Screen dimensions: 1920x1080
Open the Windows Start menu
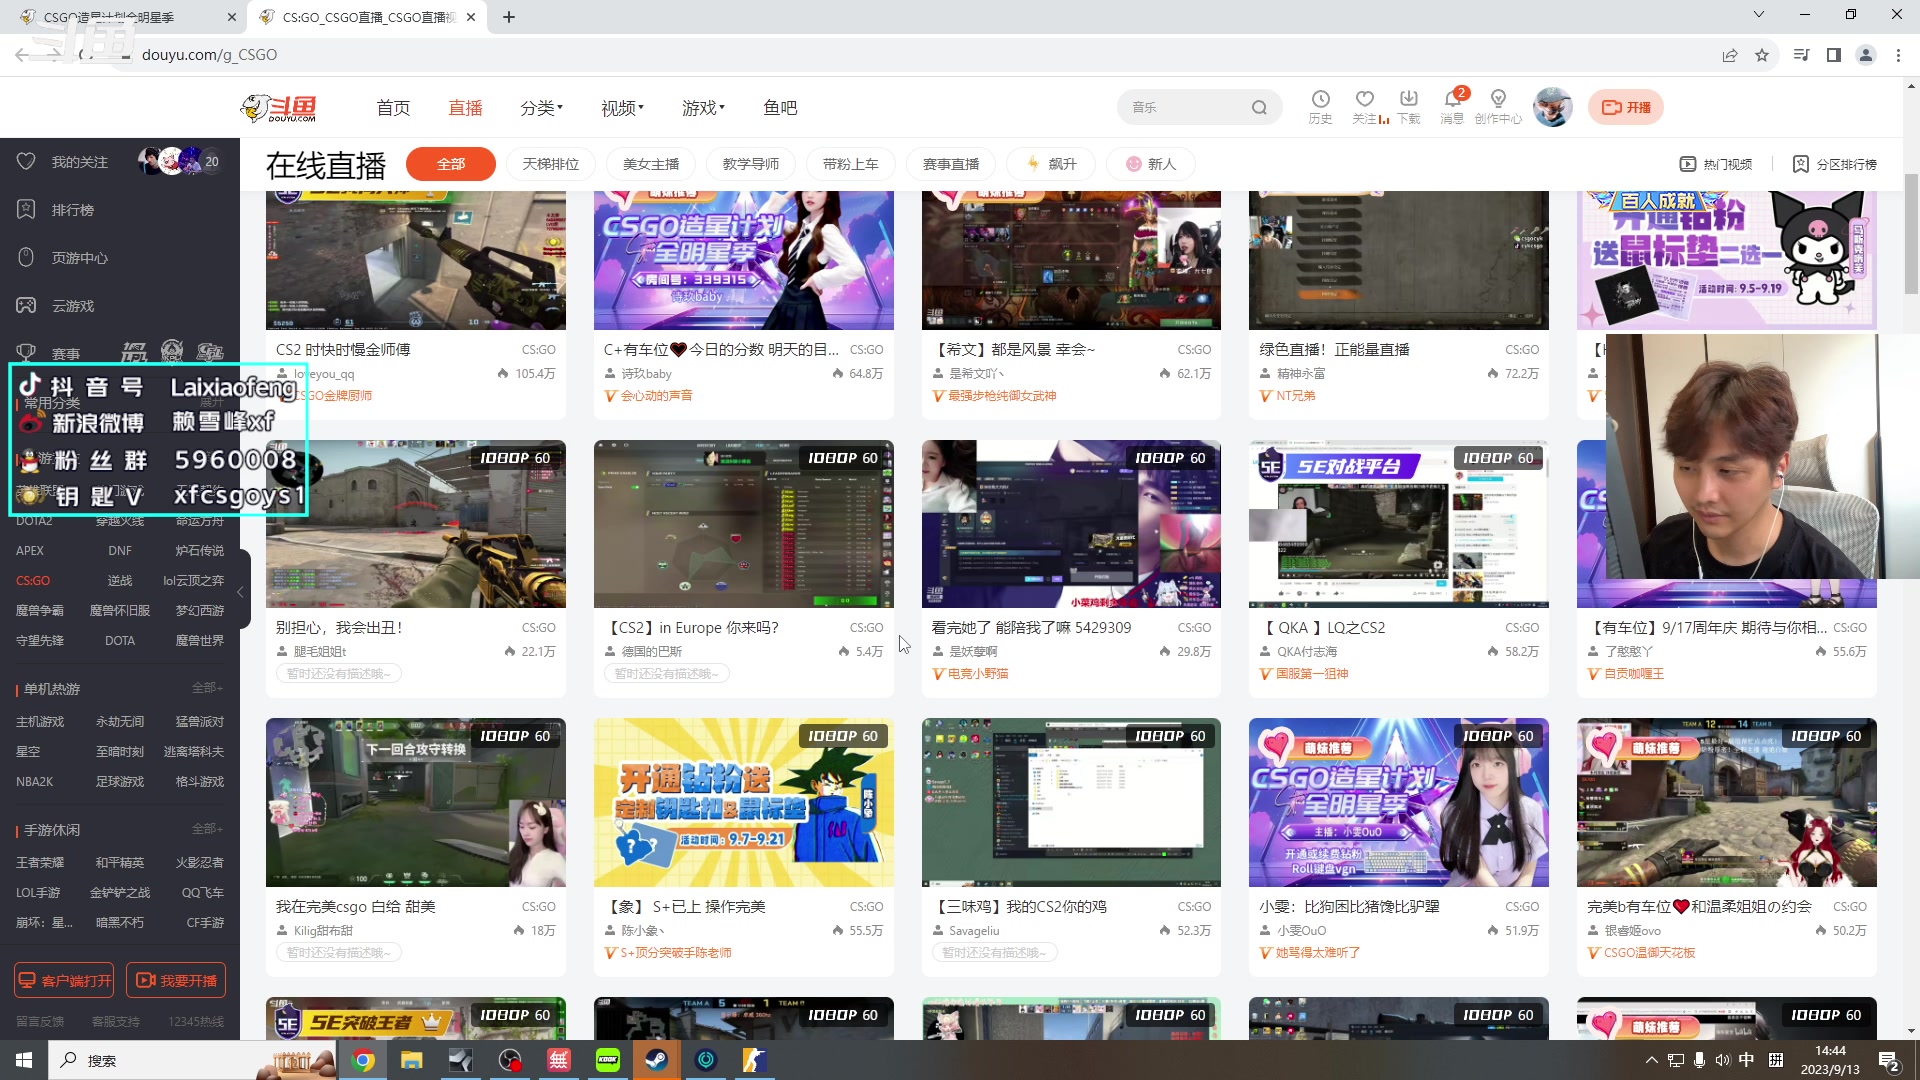[24, 1060]
